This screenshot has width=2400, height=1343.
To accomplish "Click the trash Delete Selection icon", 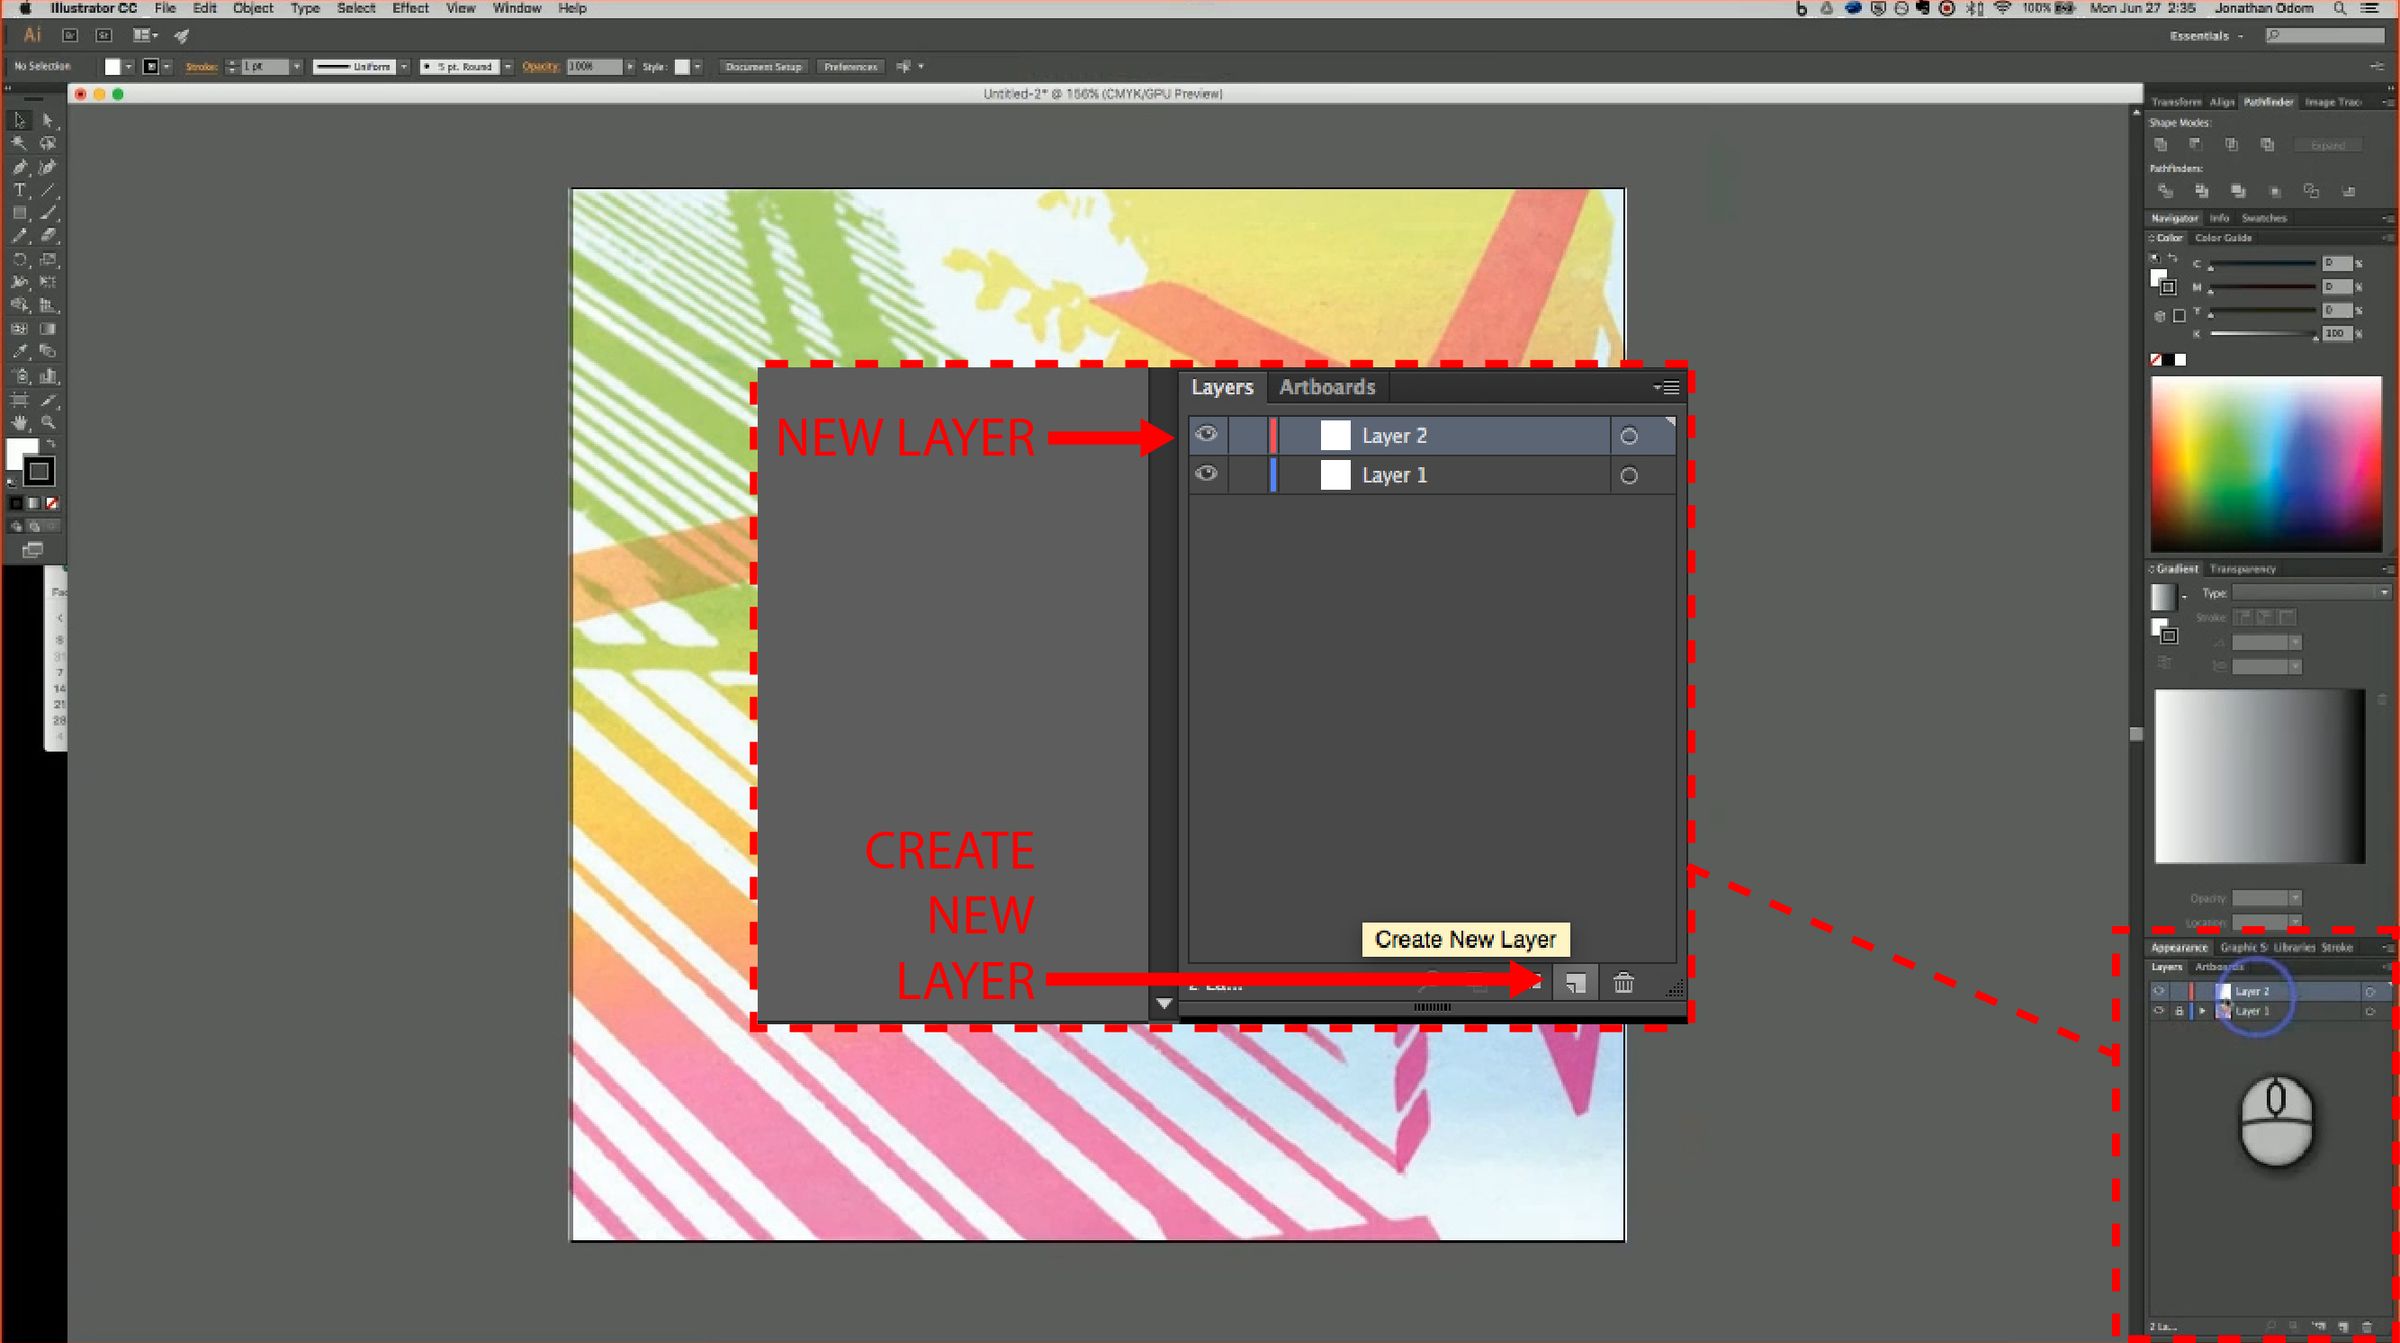I will (x=1623, y=984).
